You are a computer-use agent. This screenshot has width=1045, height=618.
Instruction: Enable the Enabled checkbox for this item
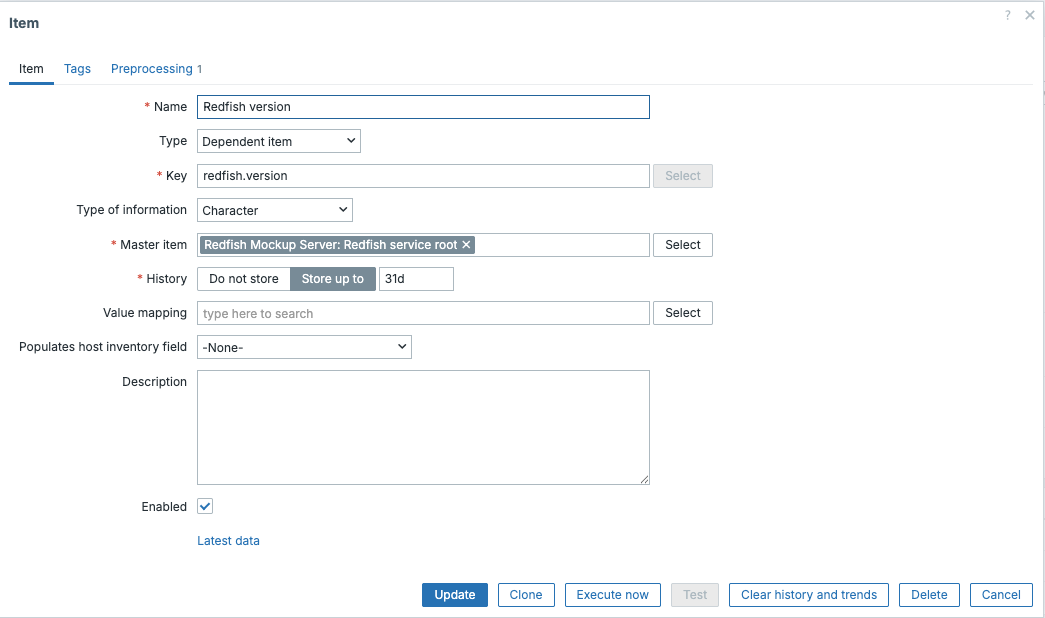[205, 506]
